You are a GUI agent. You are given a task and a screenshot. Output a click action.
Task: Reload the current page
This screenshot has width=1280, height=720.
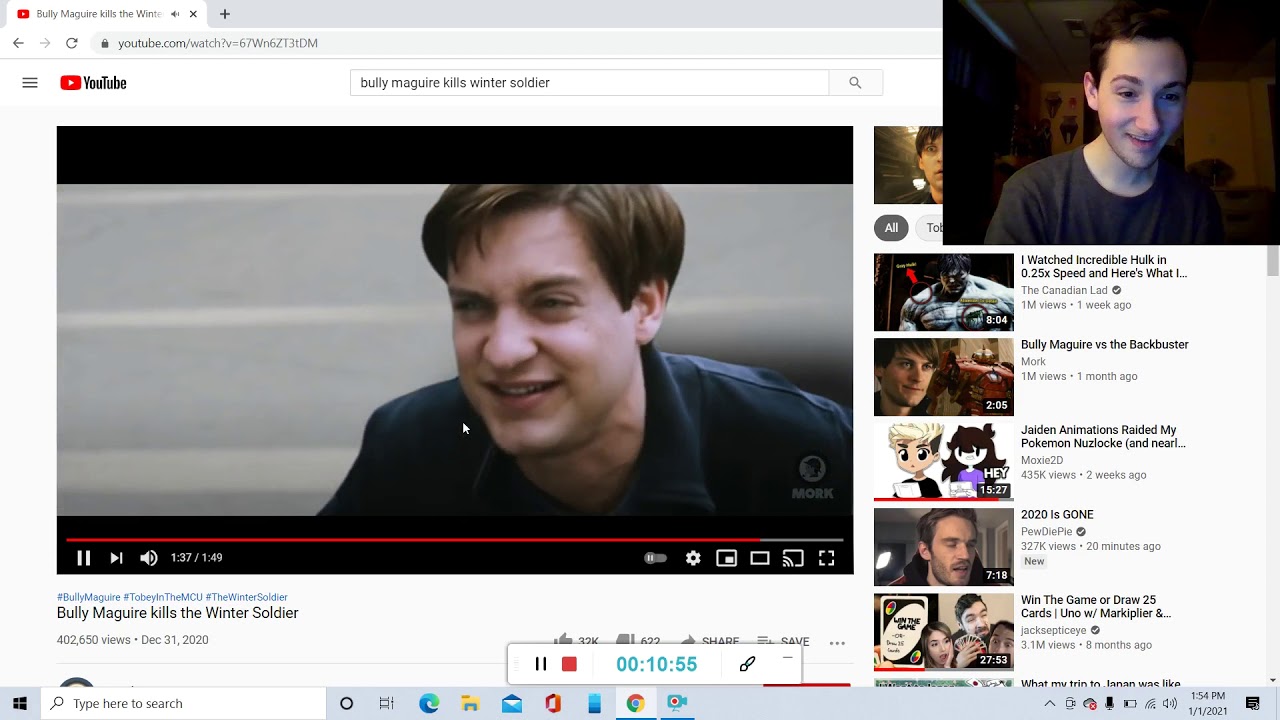pyautogui.click(x=72, y=43)
